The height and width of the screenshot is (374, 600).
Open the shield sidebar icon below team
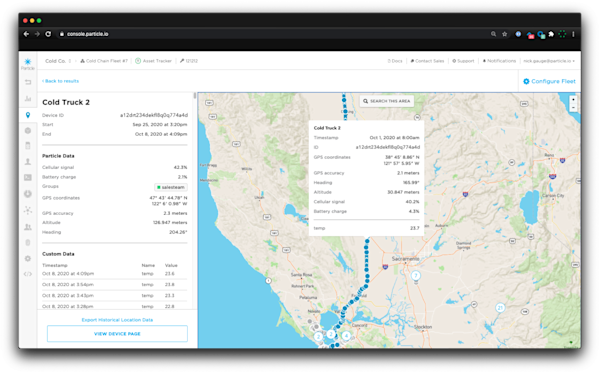[28, 243]
